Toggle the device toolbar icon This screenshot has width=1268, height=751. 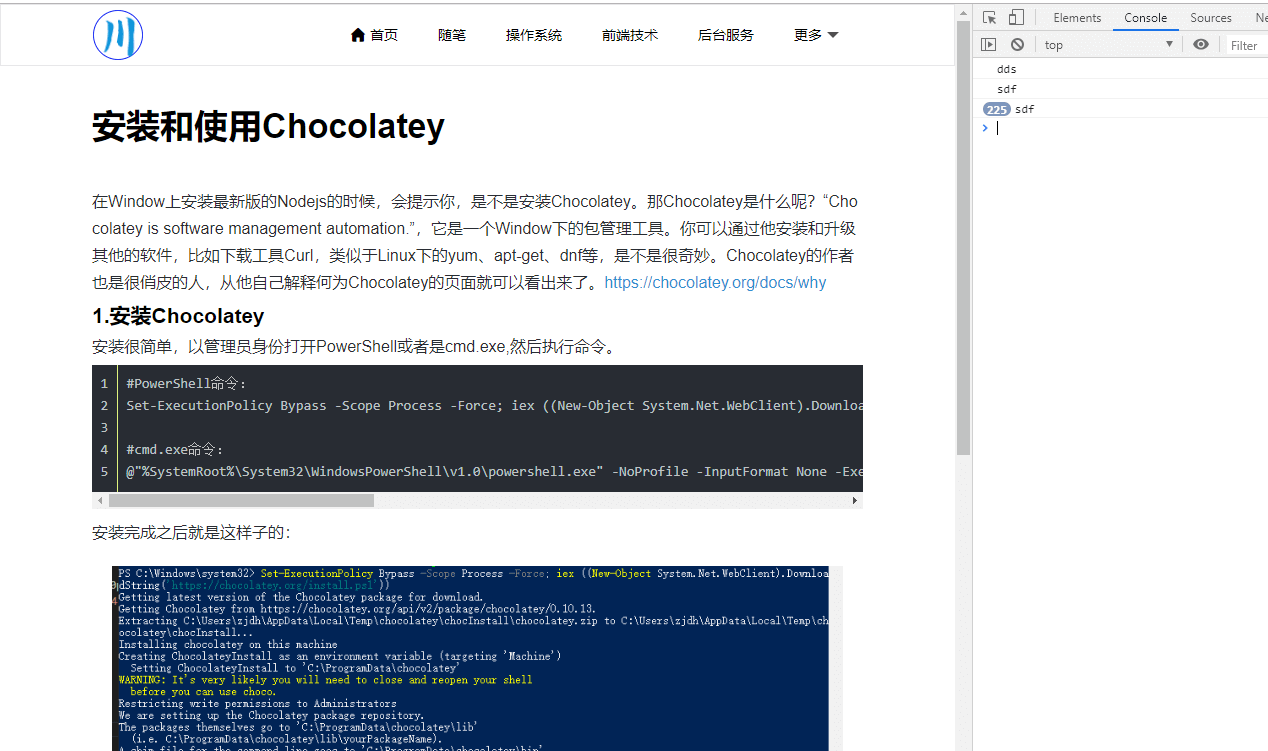pos(1016,18)
